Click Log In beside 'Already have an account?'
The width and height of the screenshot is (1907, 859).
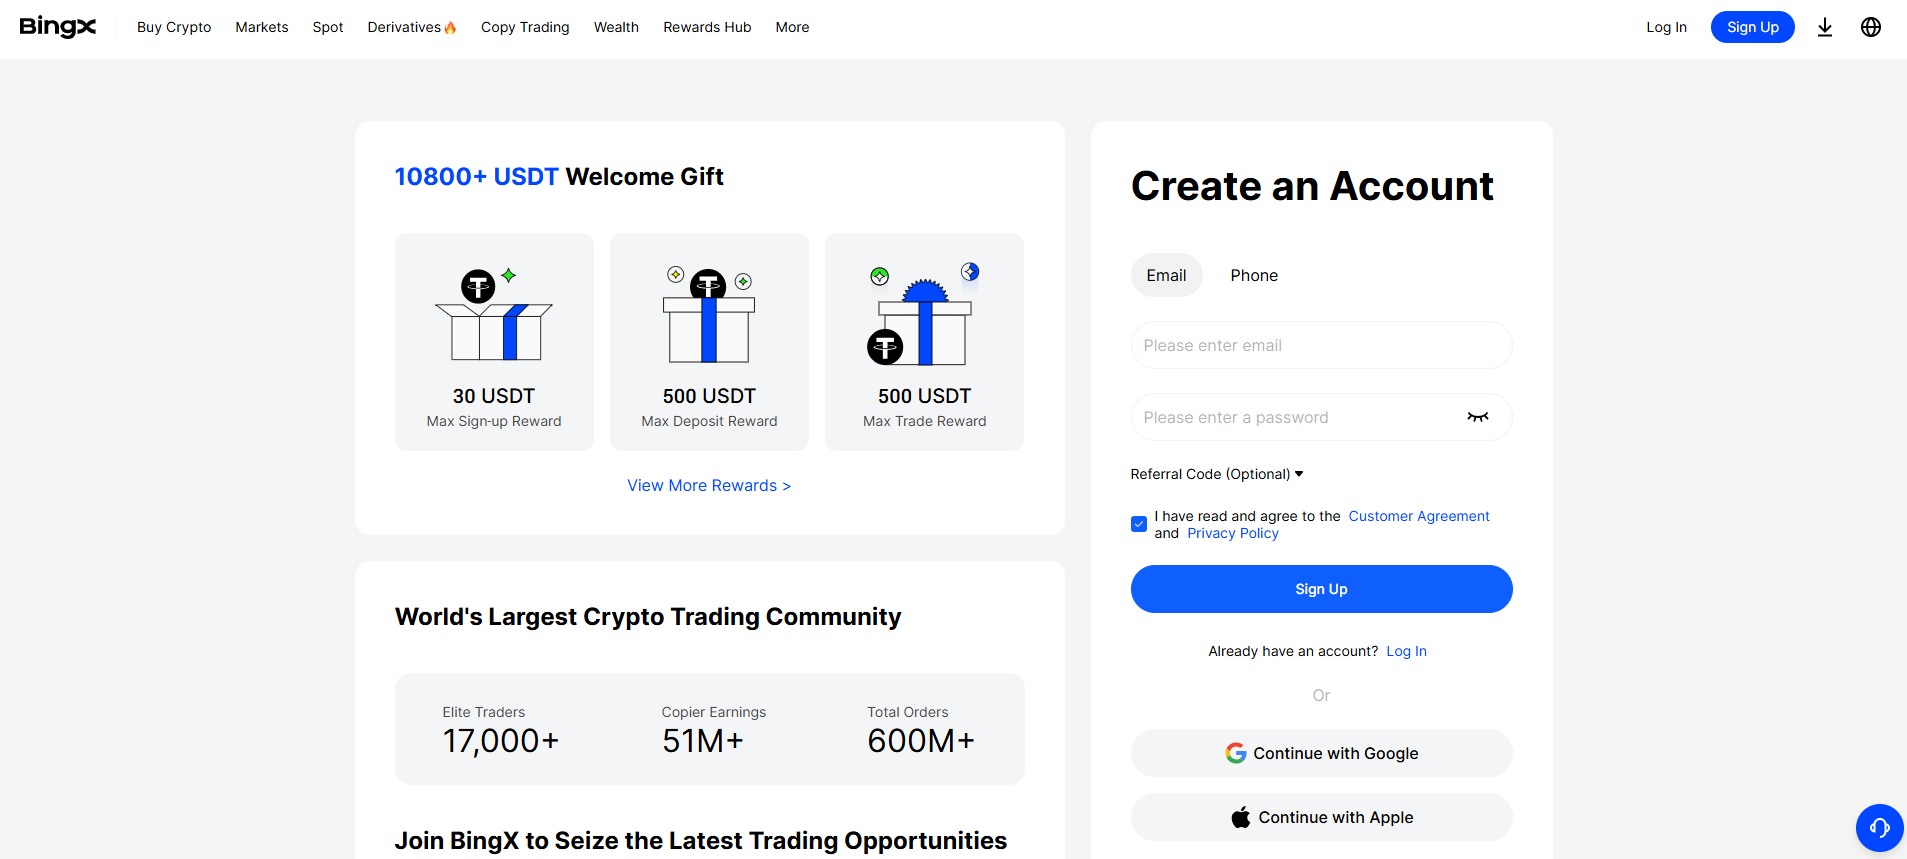coord(1406,651)
